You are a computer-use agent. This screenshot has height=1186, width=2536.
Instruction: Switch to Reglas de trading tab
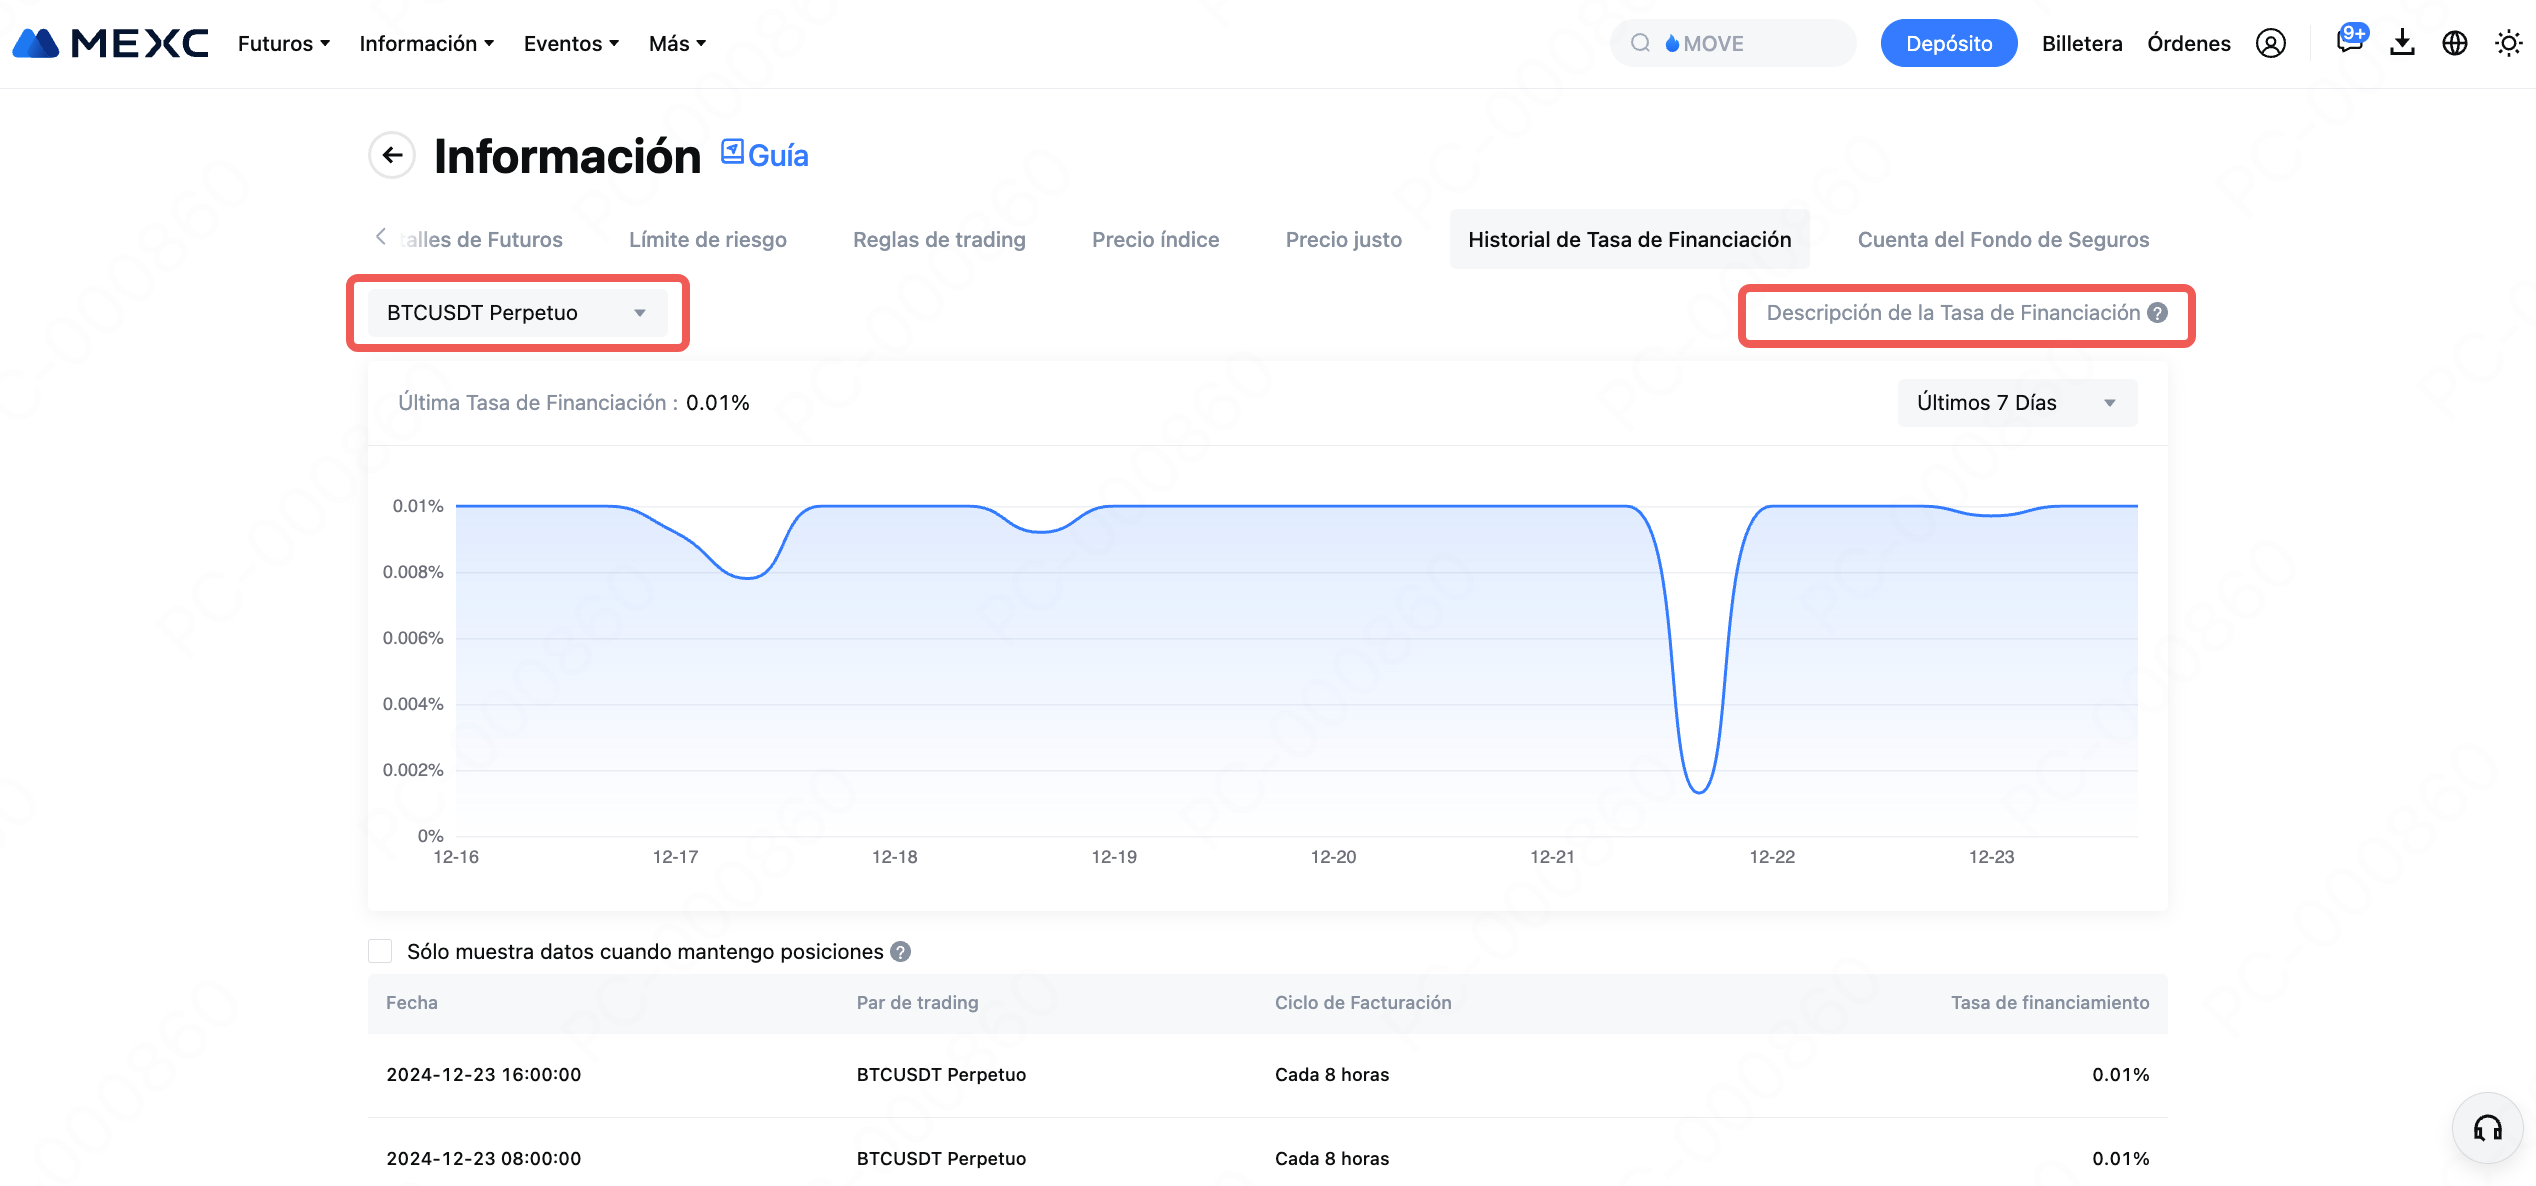coord(939,240)
